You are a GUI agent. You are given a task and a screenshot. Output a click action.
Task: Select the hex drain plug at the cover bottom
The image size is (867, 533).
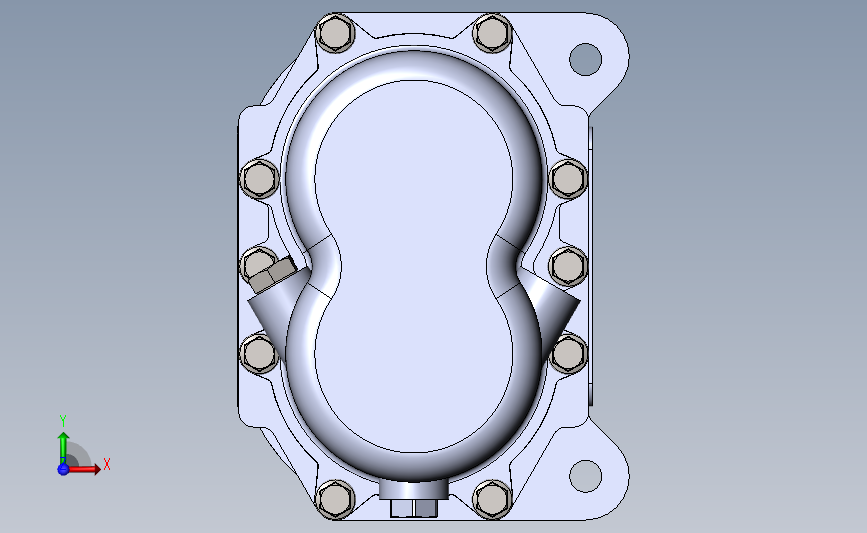pos(414,508)
